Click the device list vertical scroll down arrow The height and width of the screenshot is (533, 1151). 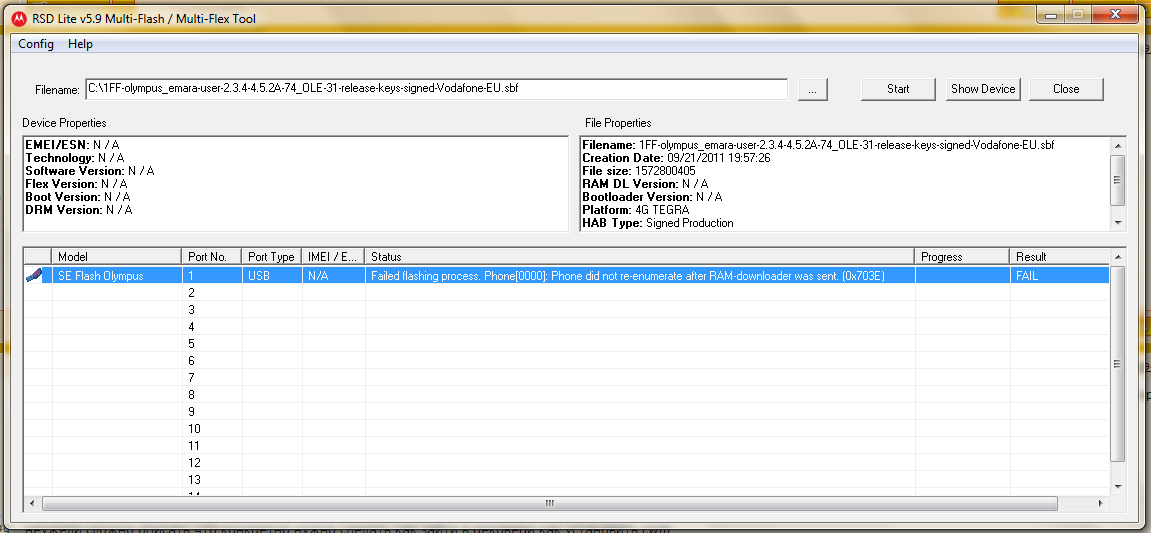click(1117, 486)
